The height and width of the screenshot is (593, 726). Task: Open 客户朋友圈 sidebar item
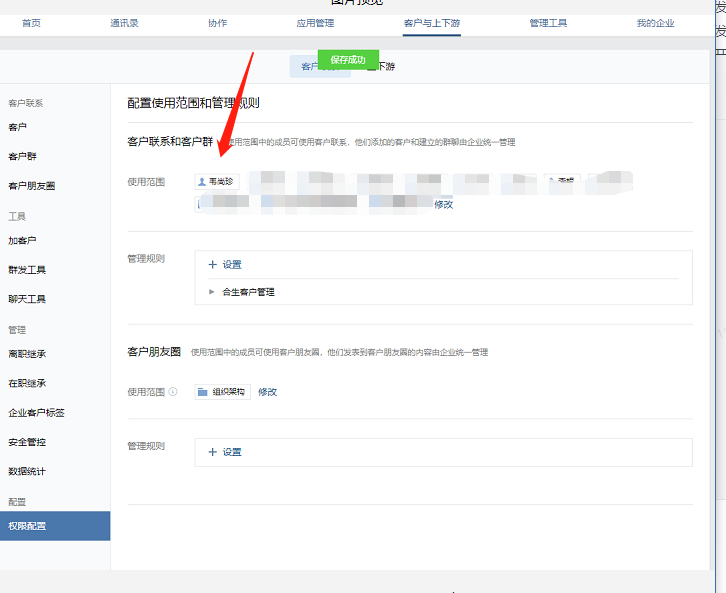(31, 186)
